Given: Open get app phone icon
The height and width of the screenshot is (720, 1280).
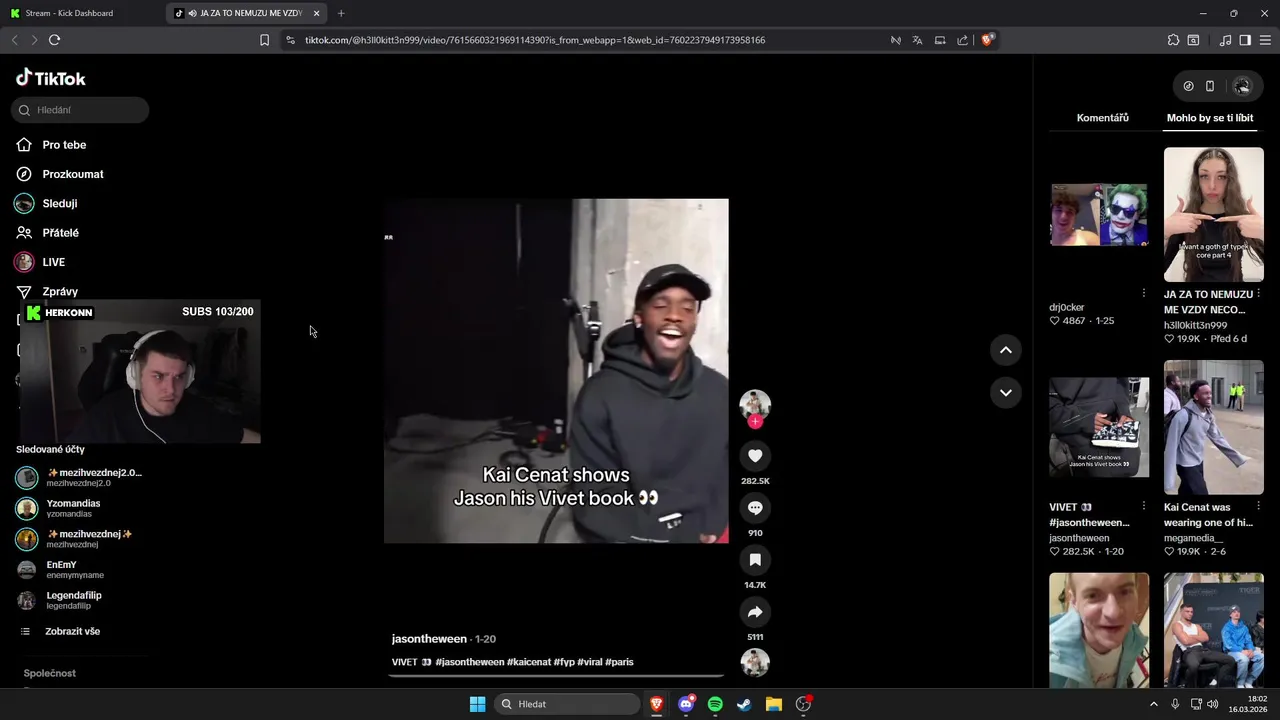Looking at the screenshot, I should [1210, 86].
